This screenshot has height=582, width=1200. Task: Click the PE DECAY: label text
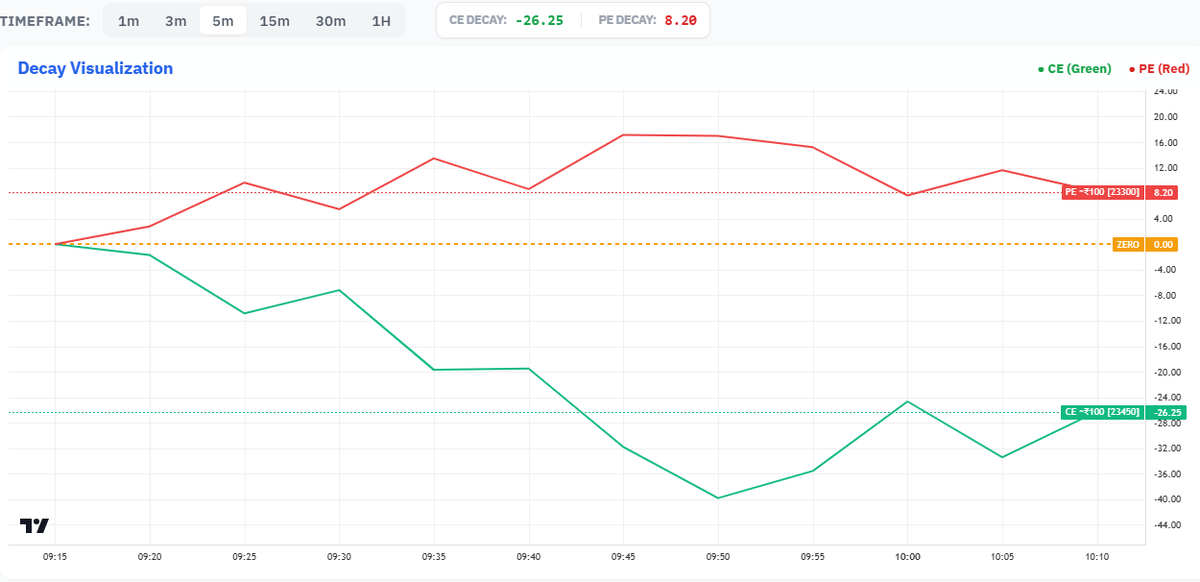pyautogui.click(x=627, y=20)
